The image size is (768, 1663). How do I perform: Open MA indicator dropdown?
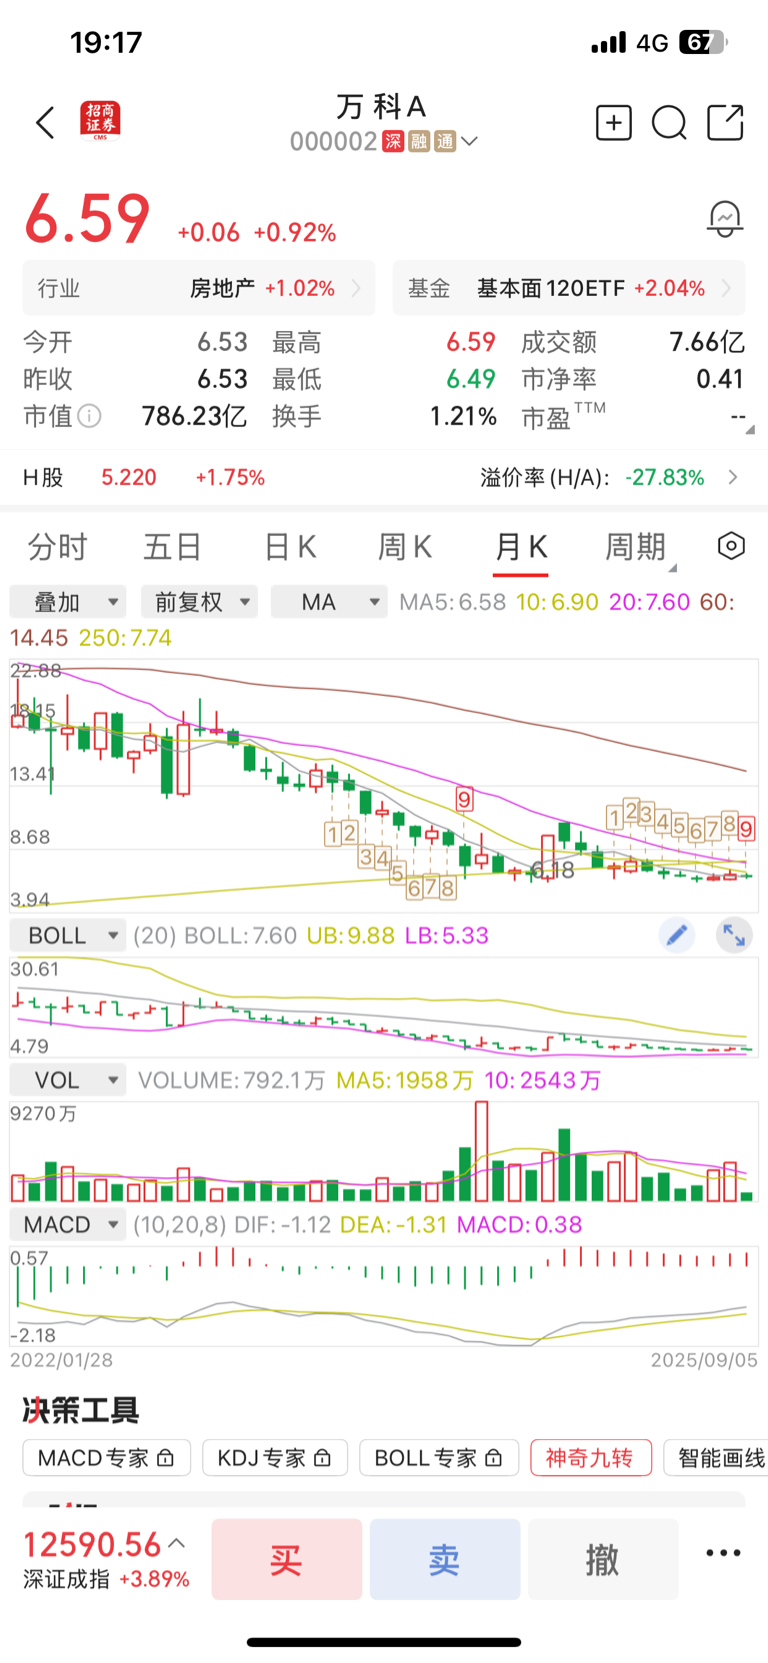pyautogui.click(x=329, y=602)
